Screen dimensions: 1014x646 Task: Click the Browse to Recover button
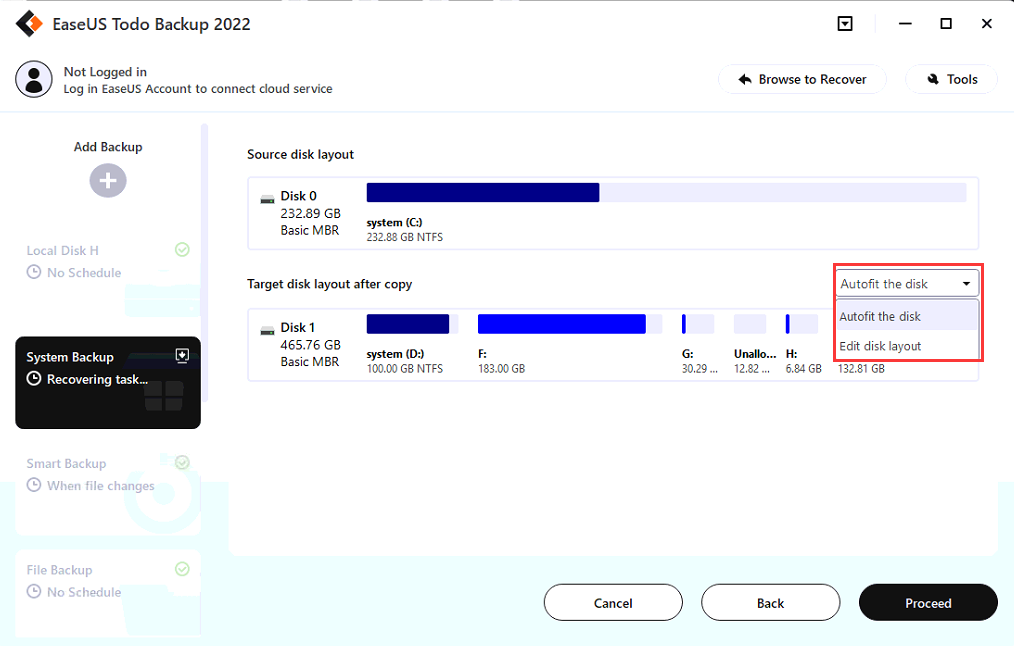click(802, 79)
